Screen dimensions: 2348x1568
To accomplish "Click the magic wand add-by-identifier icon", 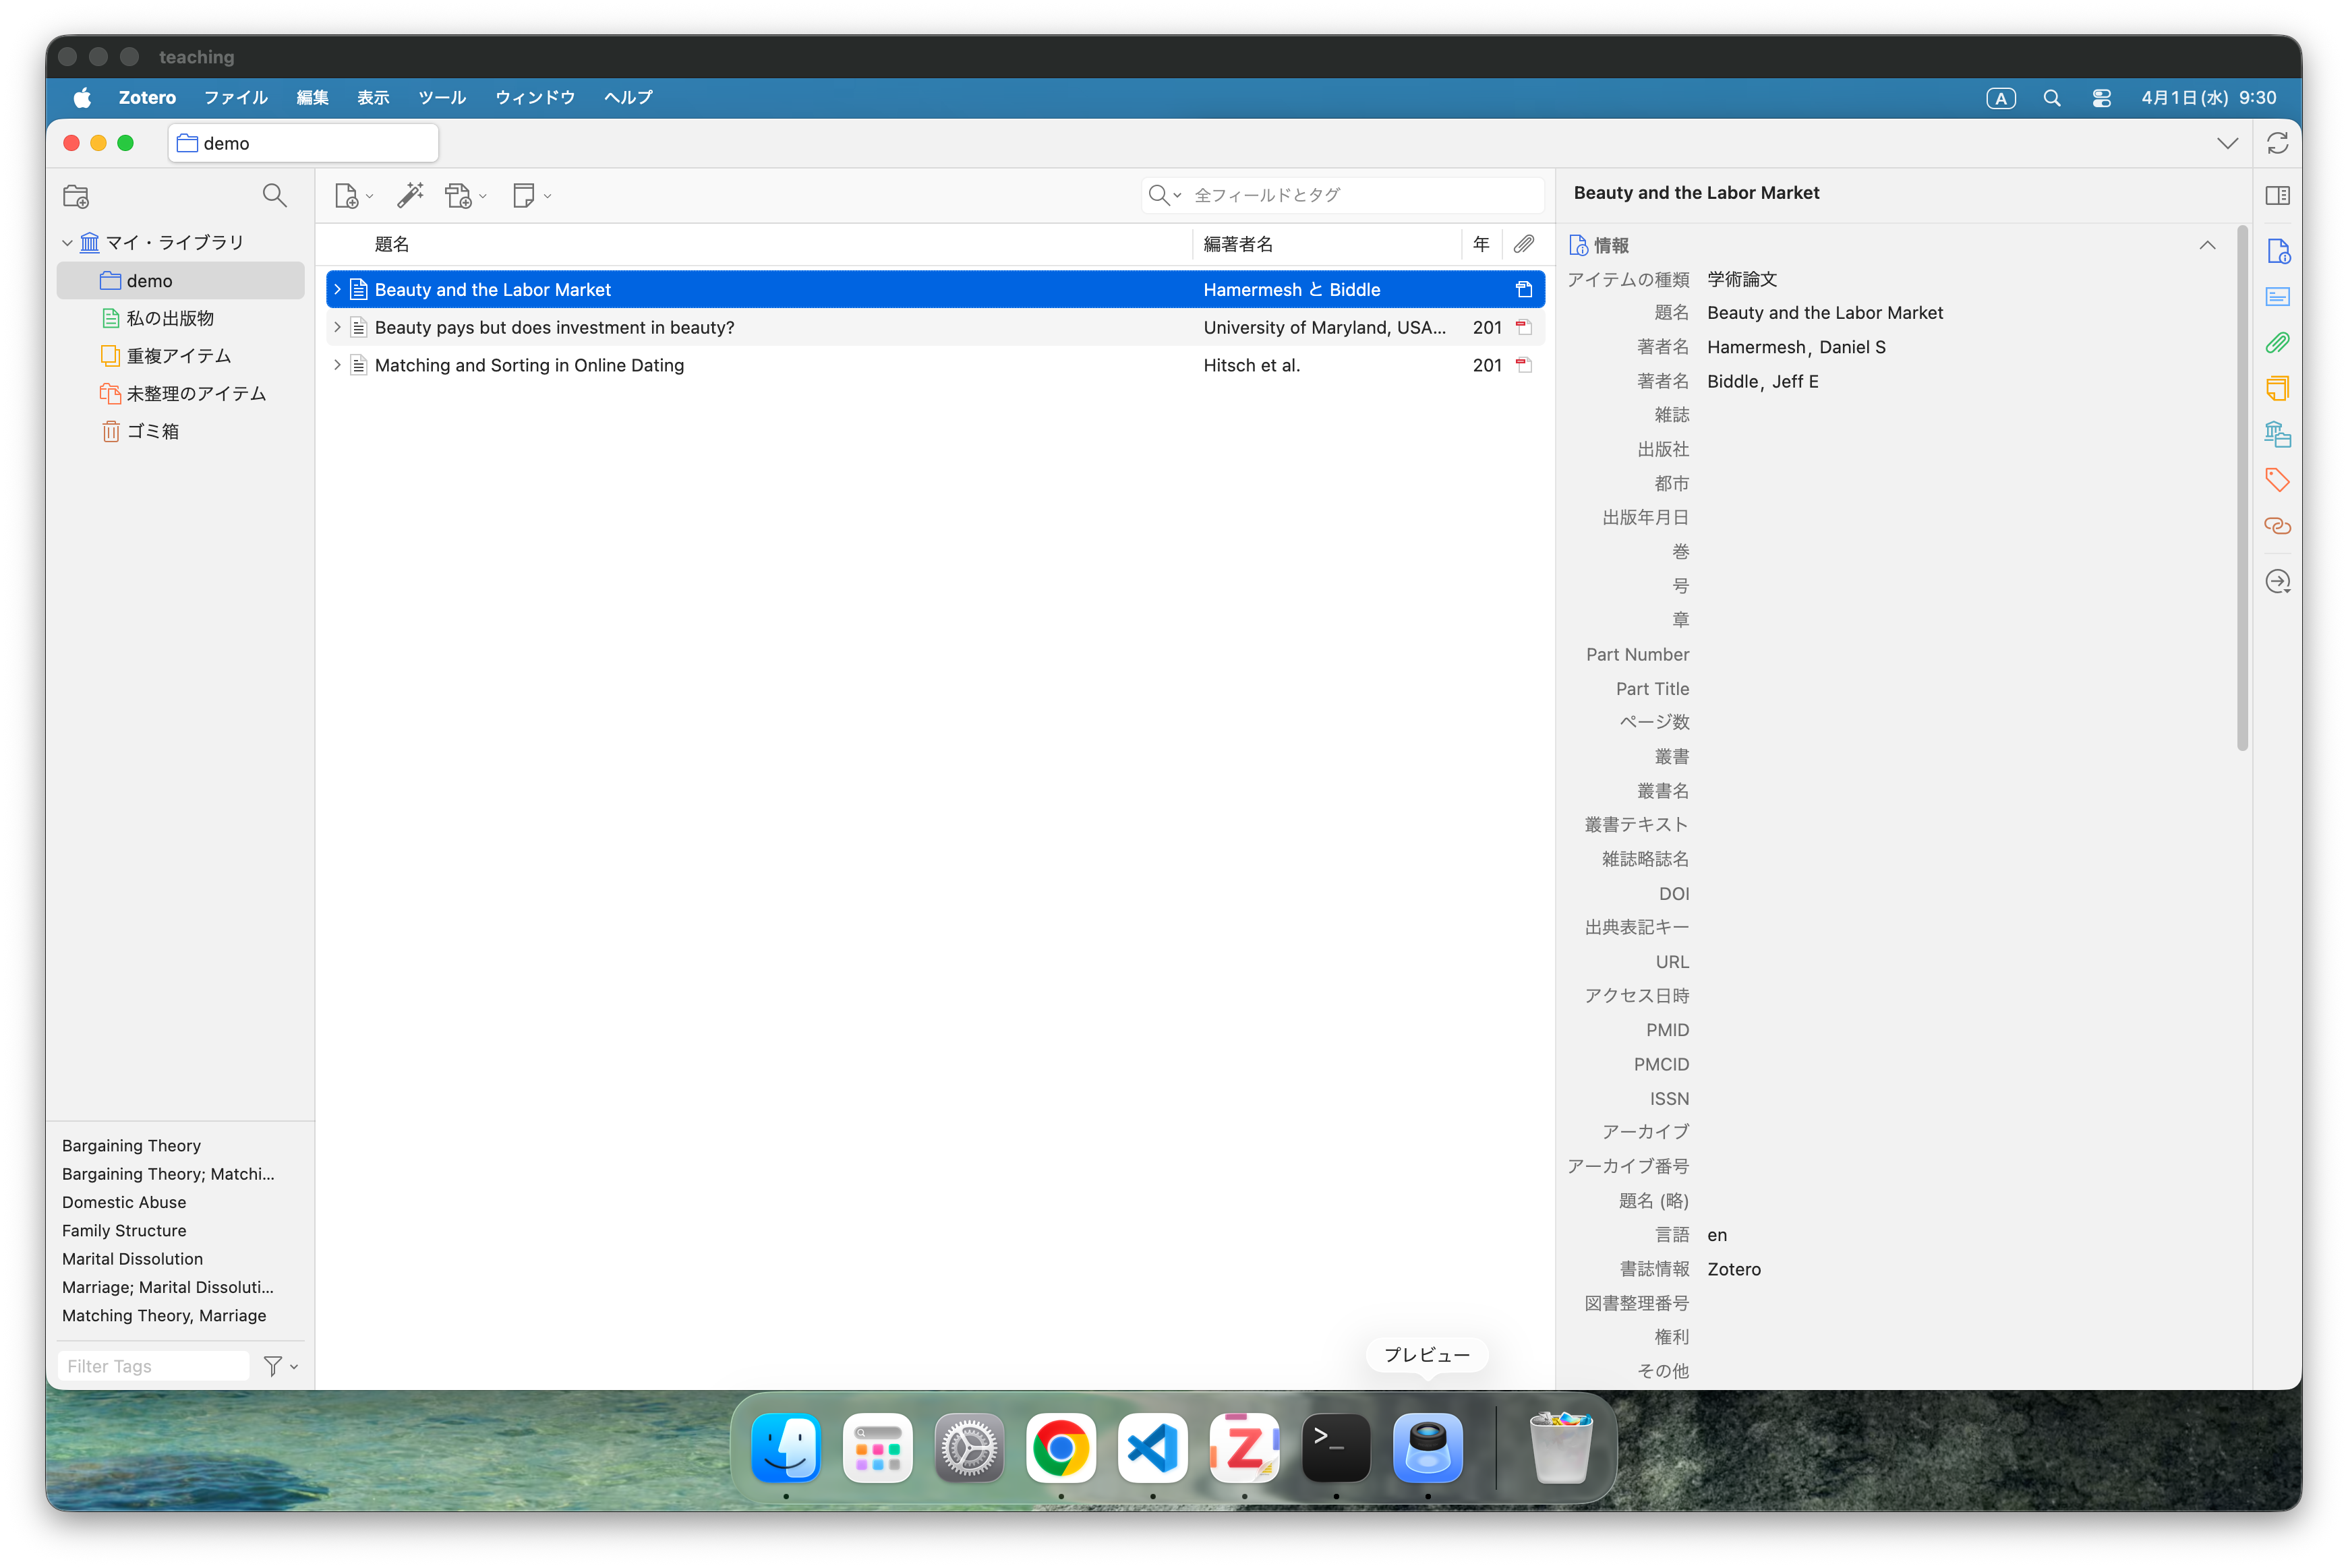I will point(410,195).
